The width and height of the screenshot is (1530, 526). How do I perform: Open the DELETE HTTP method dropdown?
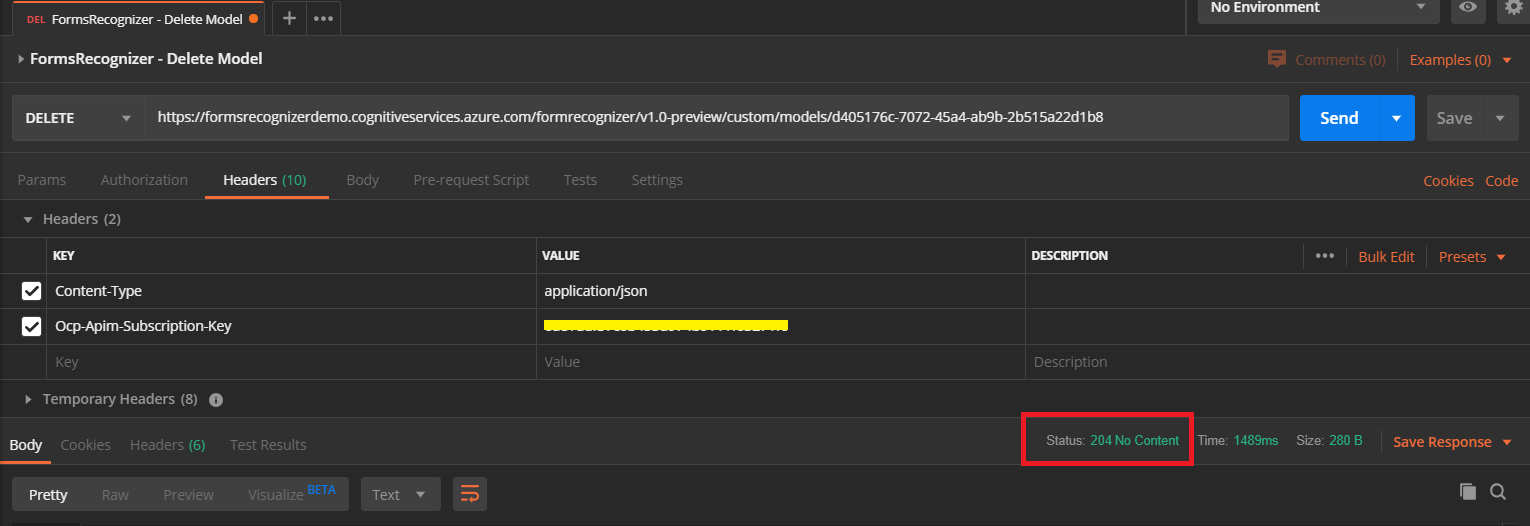[x=78, y=118]
